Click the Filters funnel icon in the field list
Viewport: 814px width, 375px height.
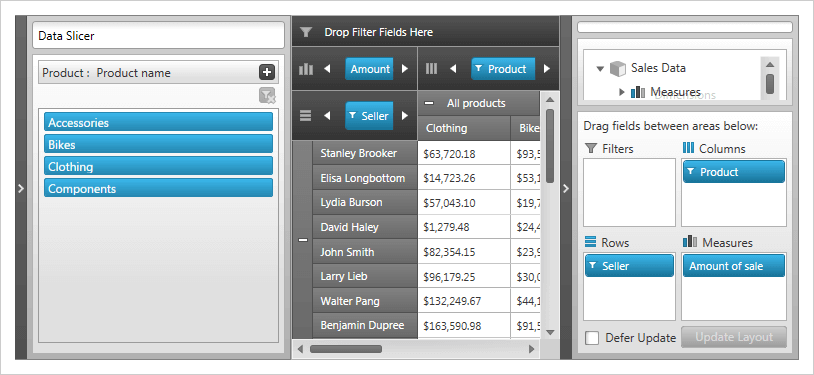(591, 149)
